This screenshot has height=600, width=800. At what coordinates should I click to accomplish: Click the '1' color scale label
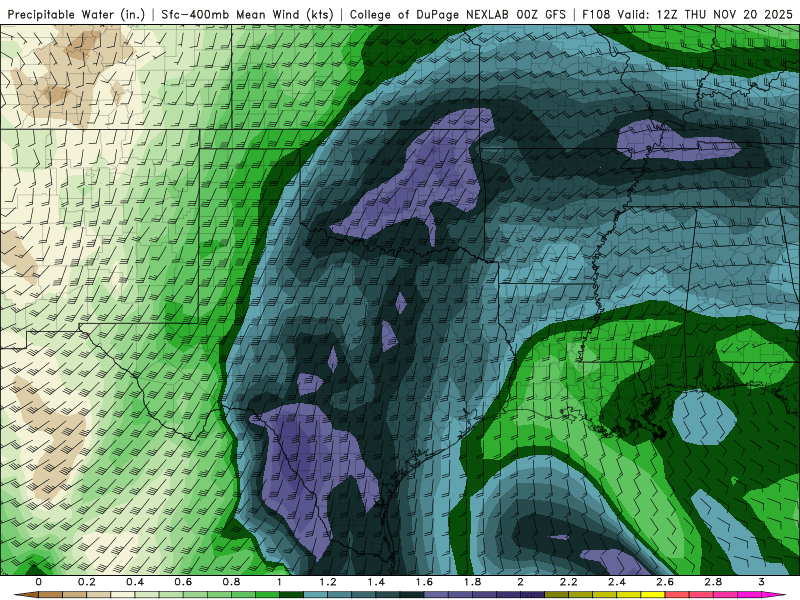(x=279, y=582)
